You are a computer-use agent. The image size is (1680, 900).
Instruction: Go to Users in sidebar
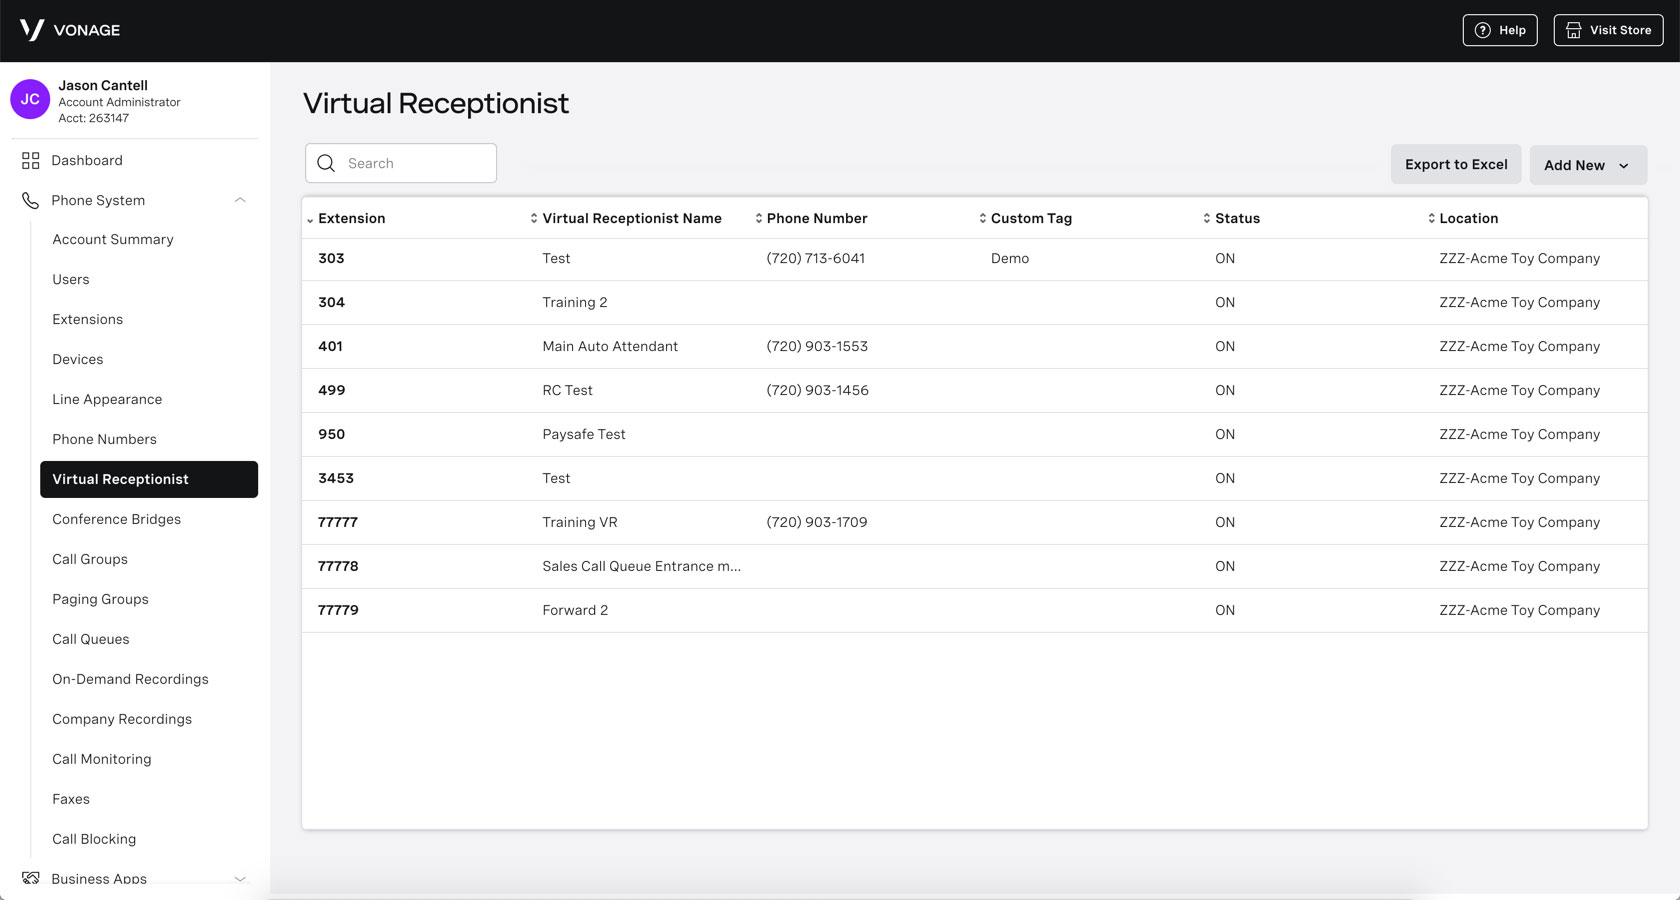tap(71, 279)
